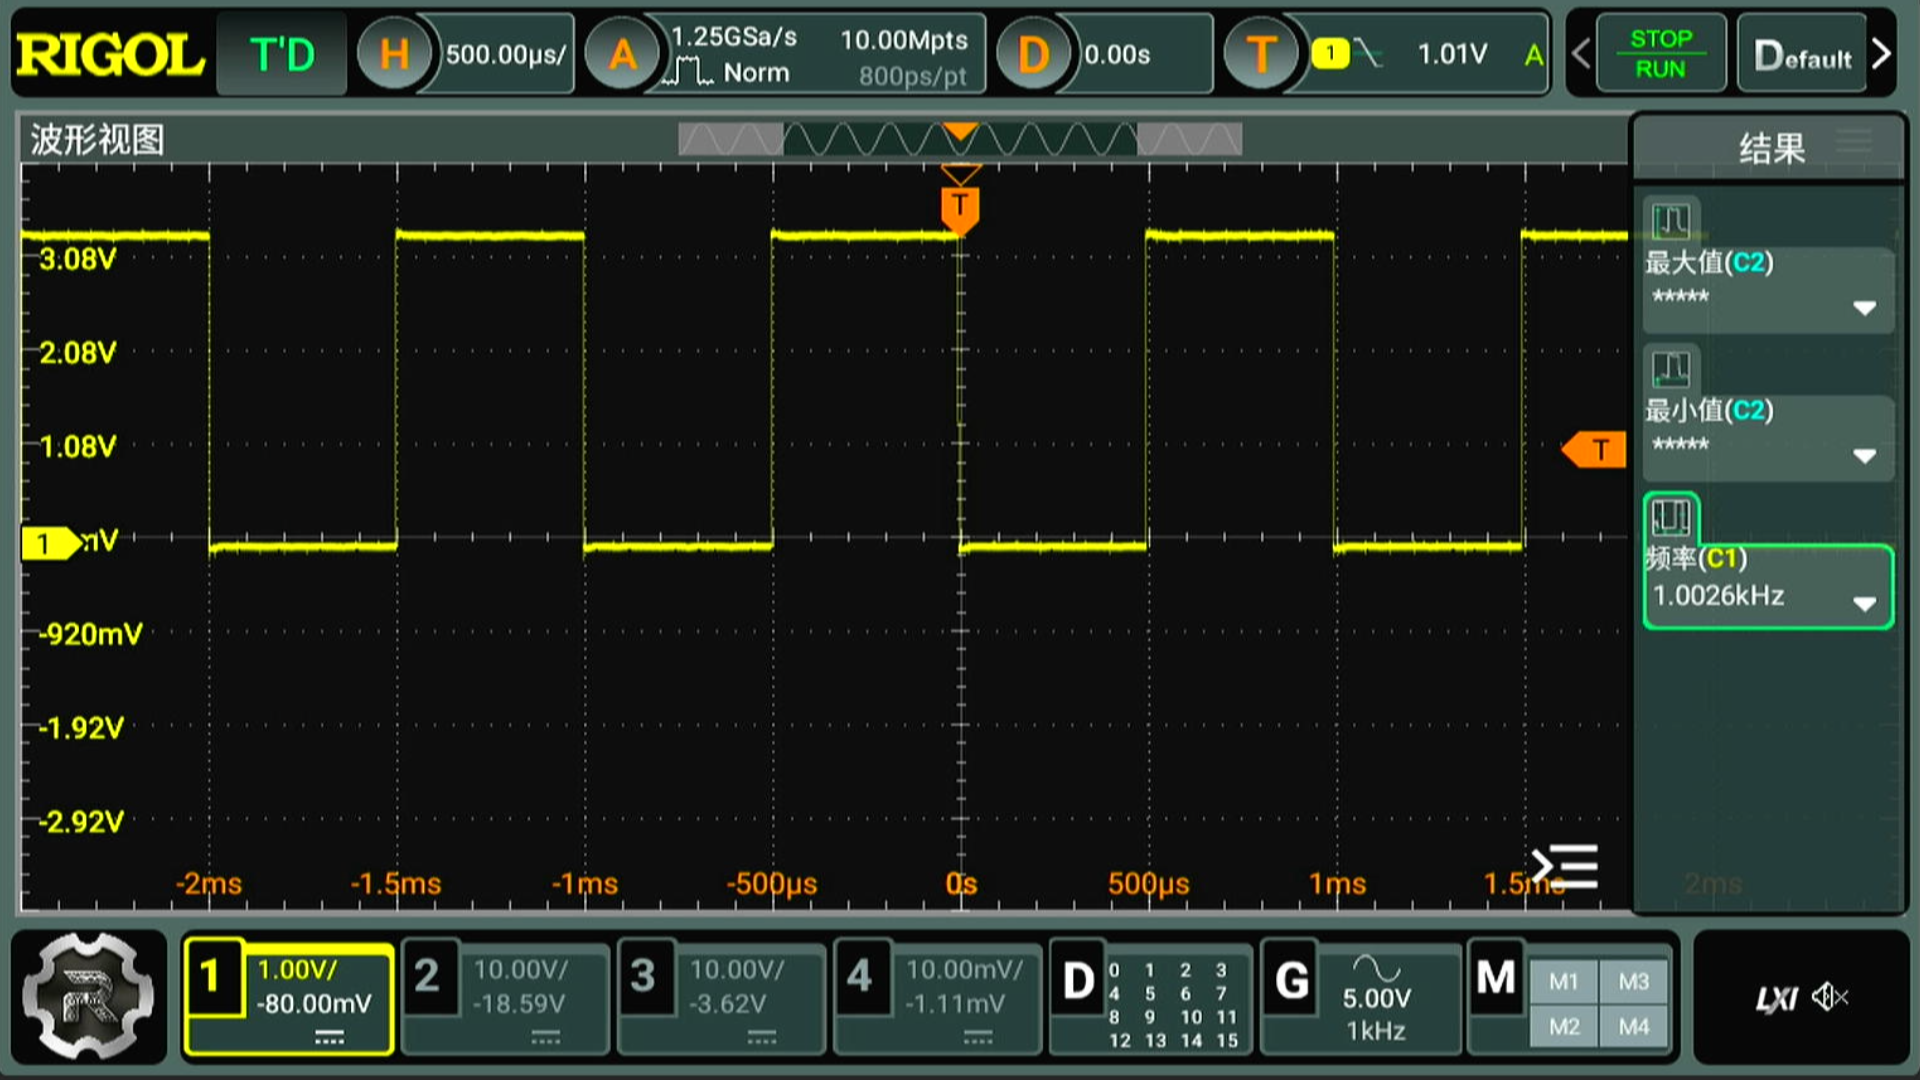Image resolution: width=1920 pixels, height=1080 pixels.
Task: Open the orange T trigger settings icon
Action: (x=1261, y=54)
